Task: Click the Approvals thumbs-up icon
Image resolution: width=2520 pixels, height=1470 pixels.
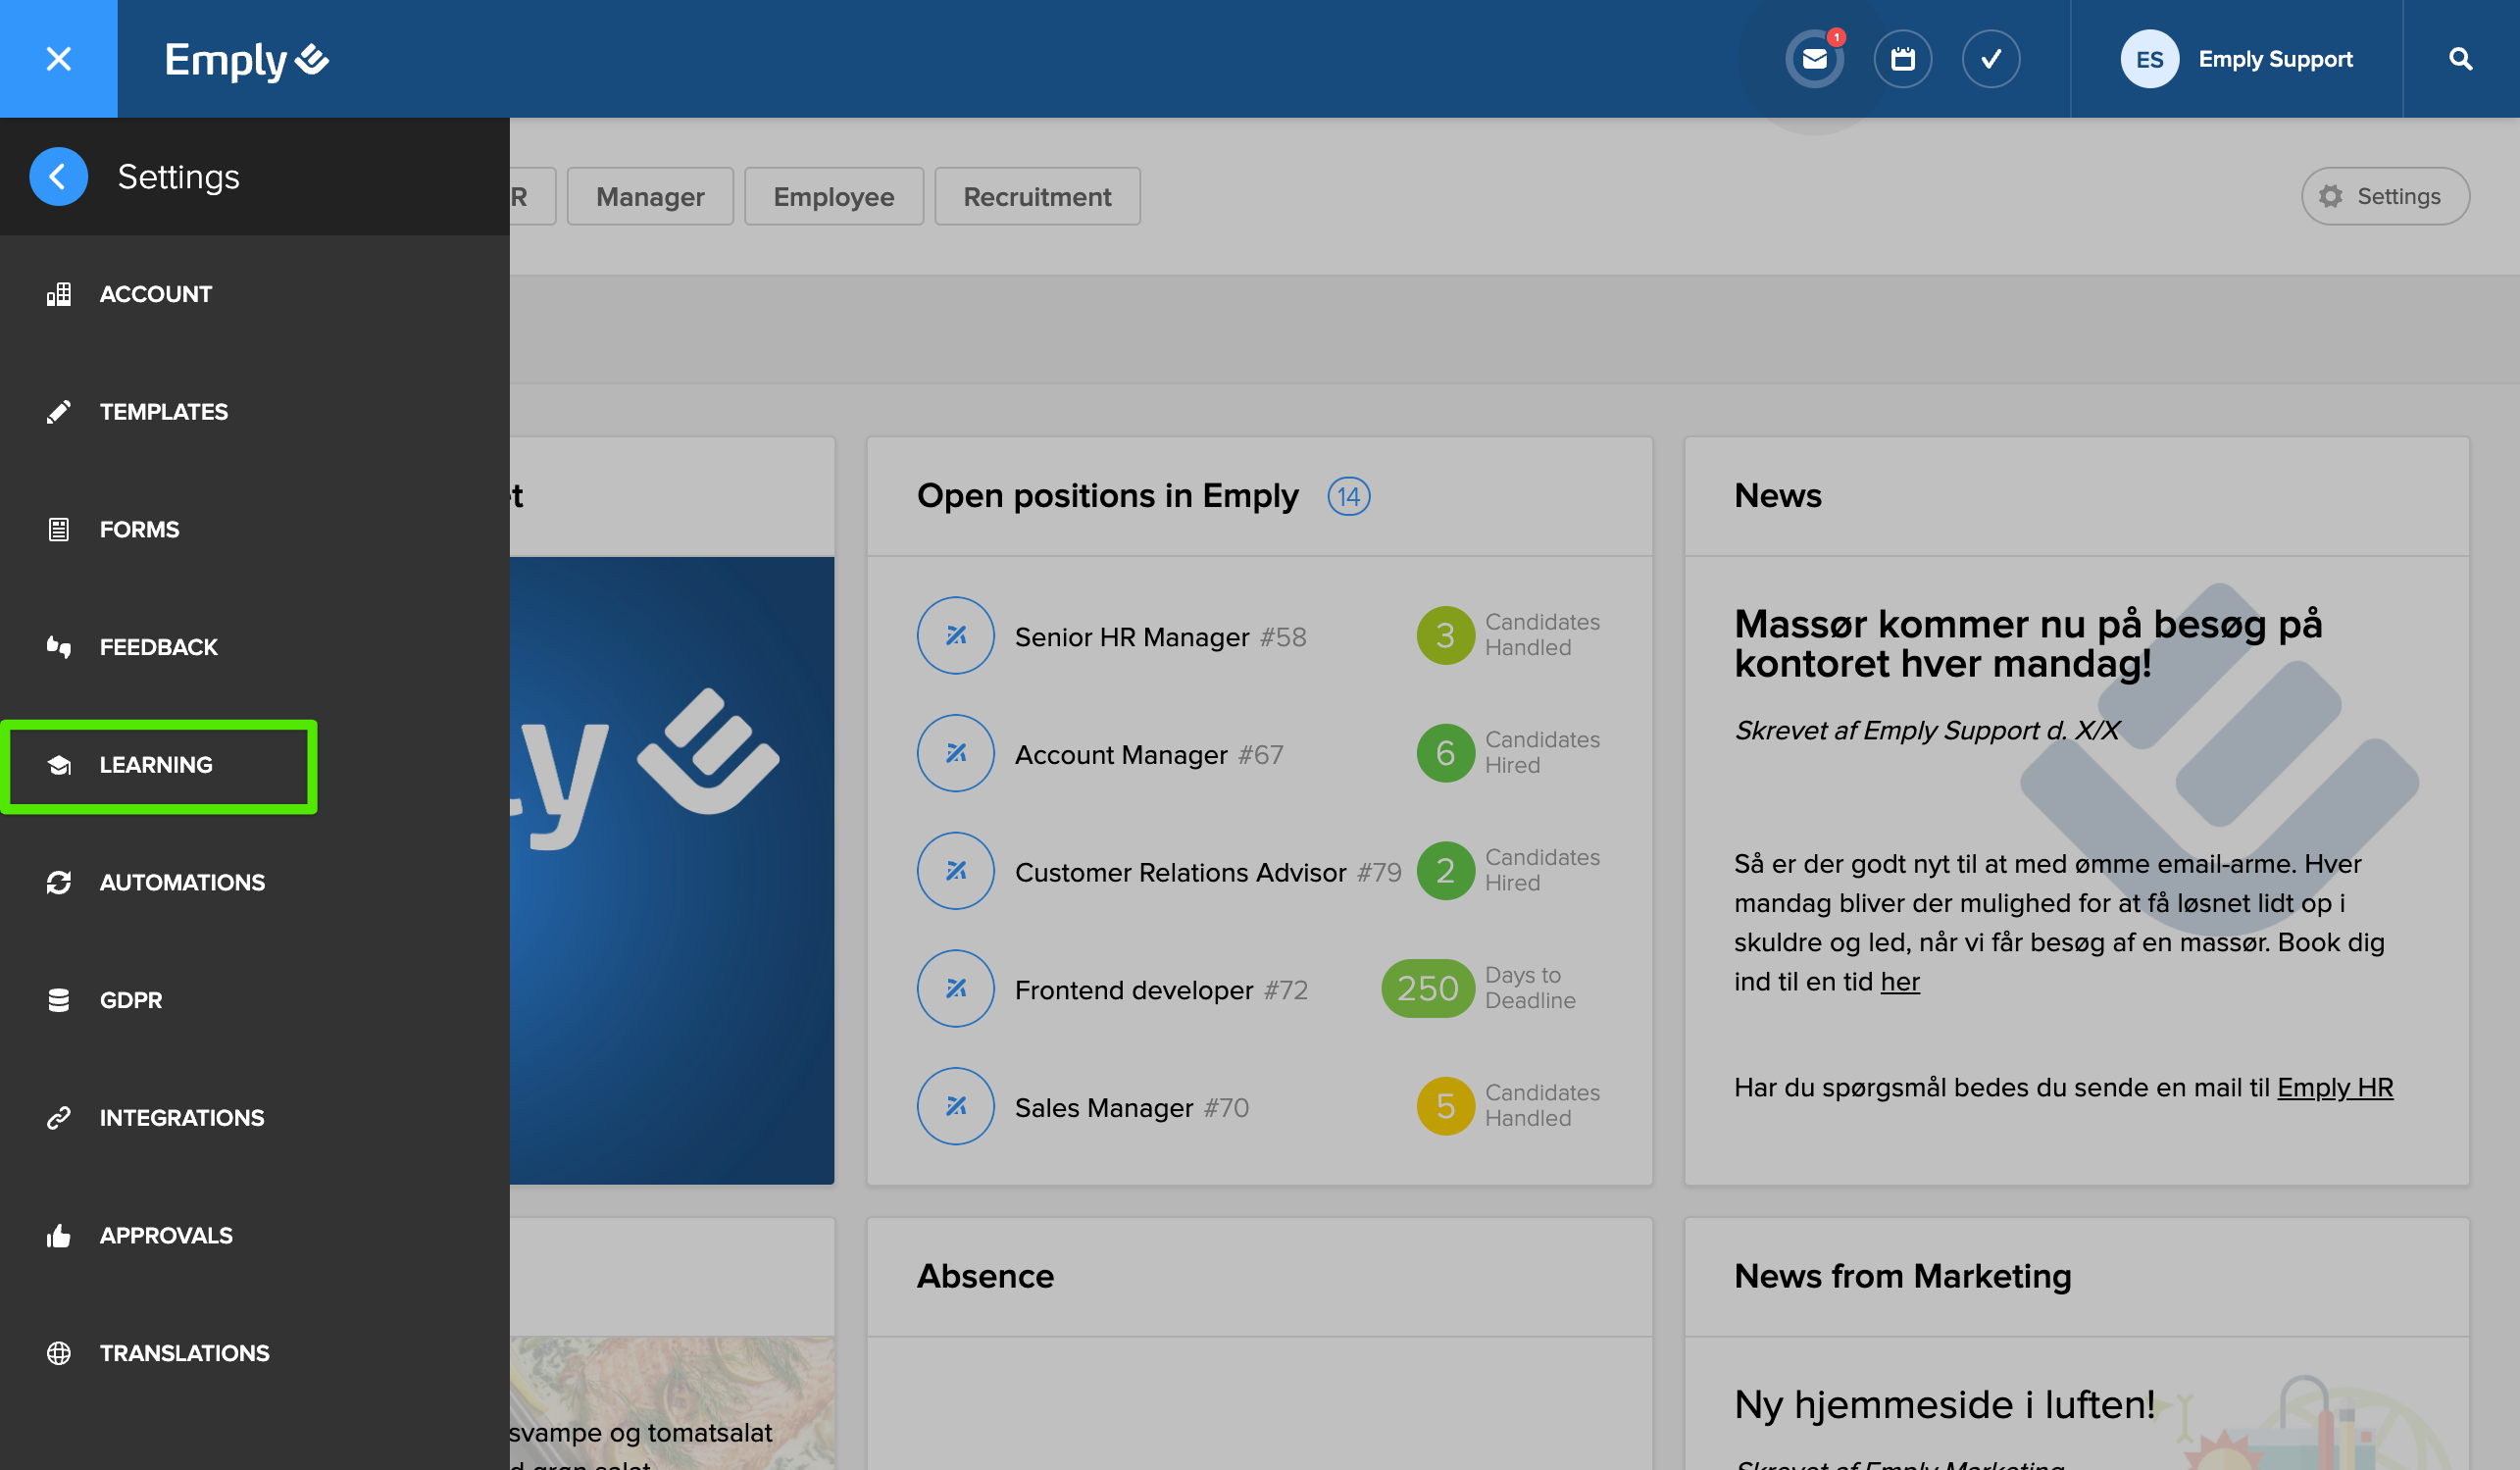Action: [x=59, y=1236]
